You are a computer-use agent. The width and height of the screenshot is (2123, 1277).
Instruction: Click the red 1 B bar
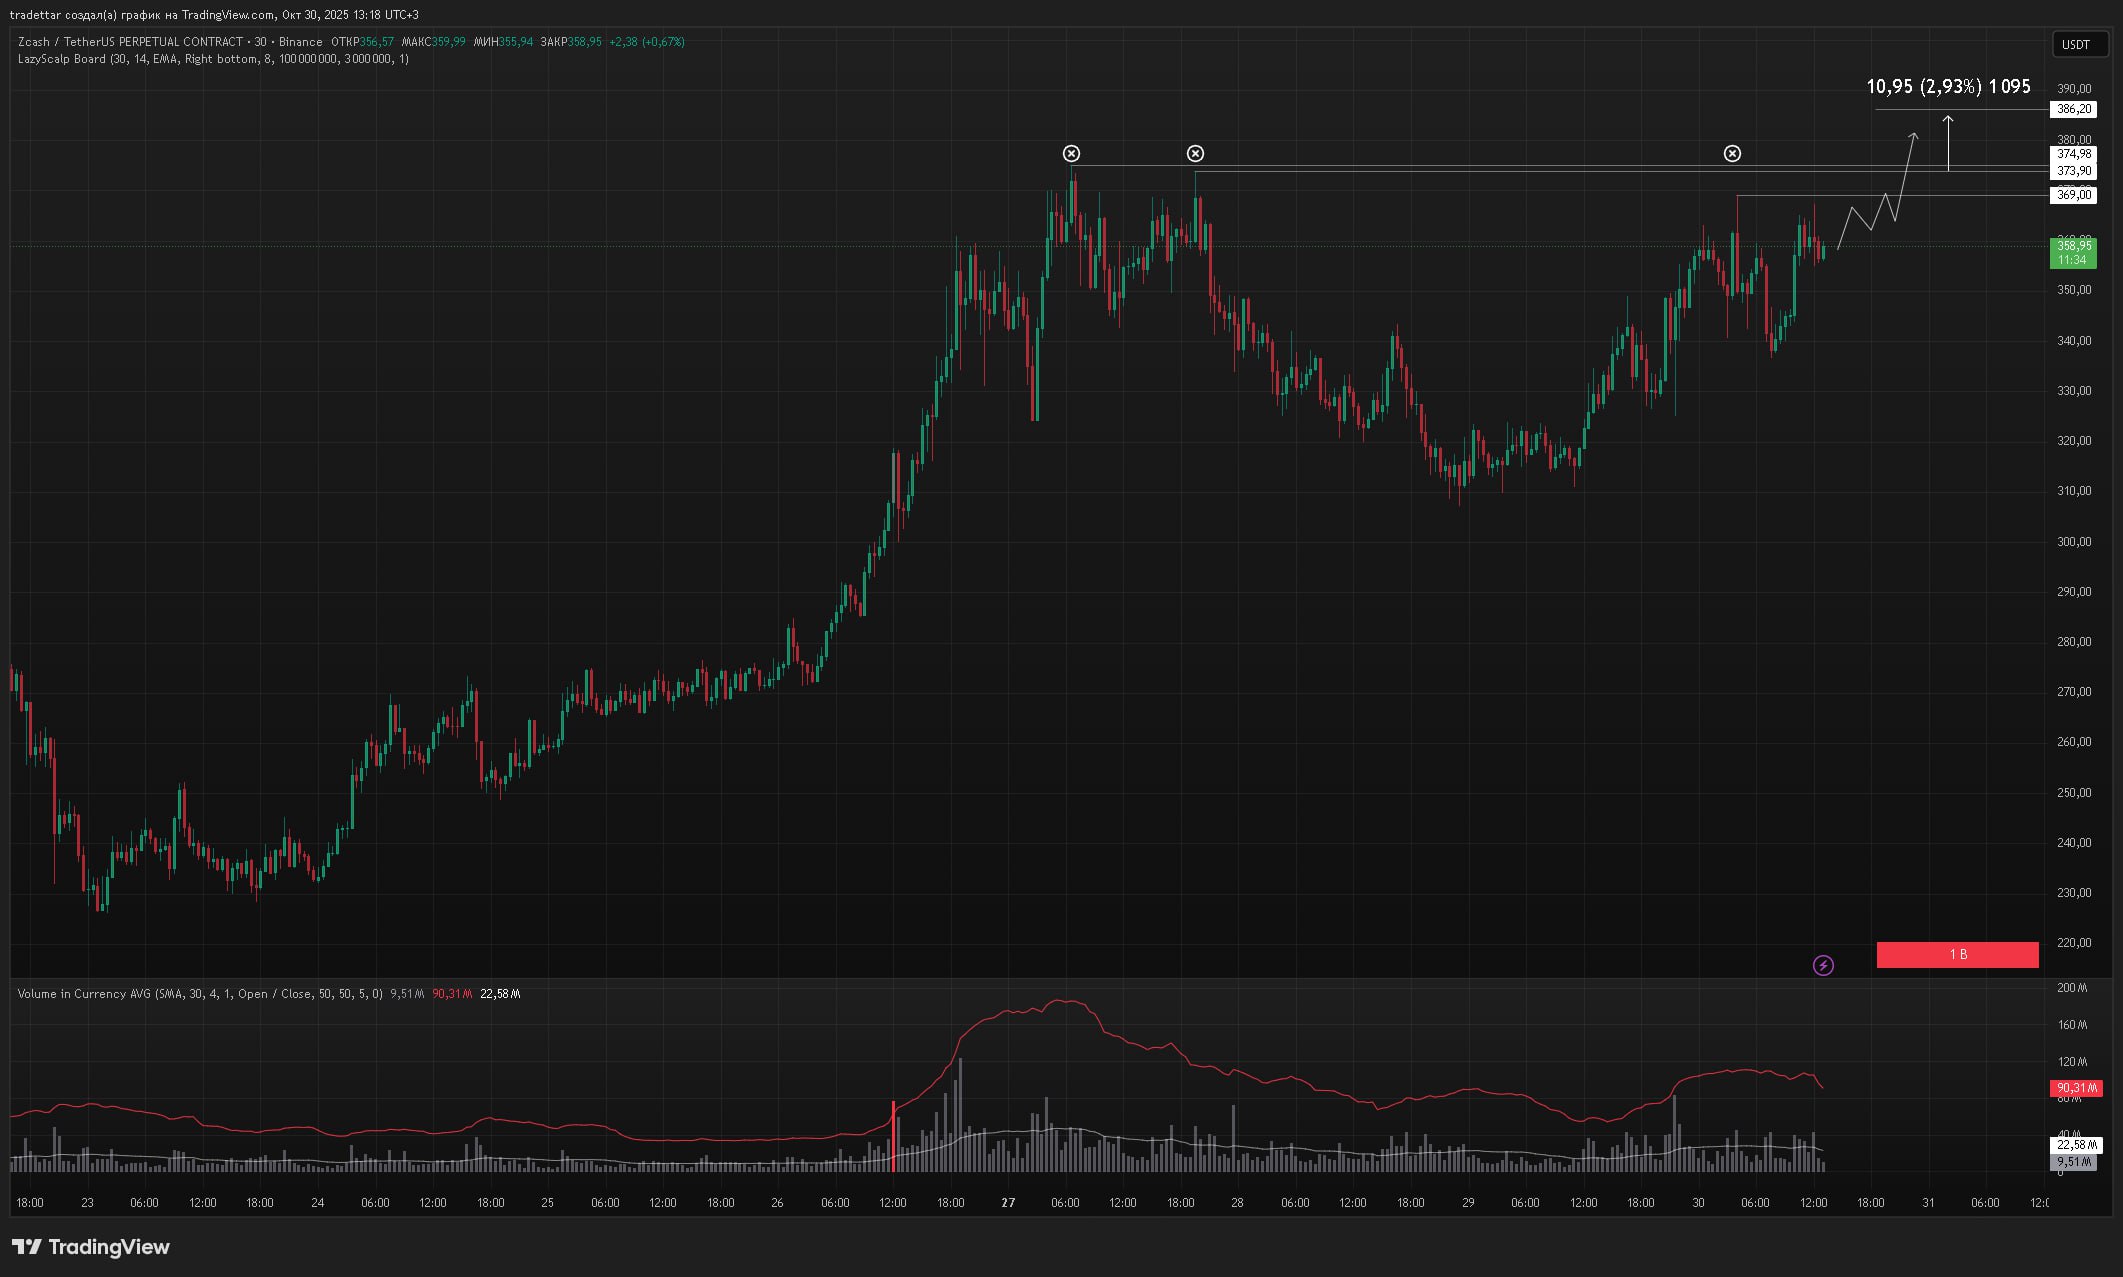coord(1957,955)
